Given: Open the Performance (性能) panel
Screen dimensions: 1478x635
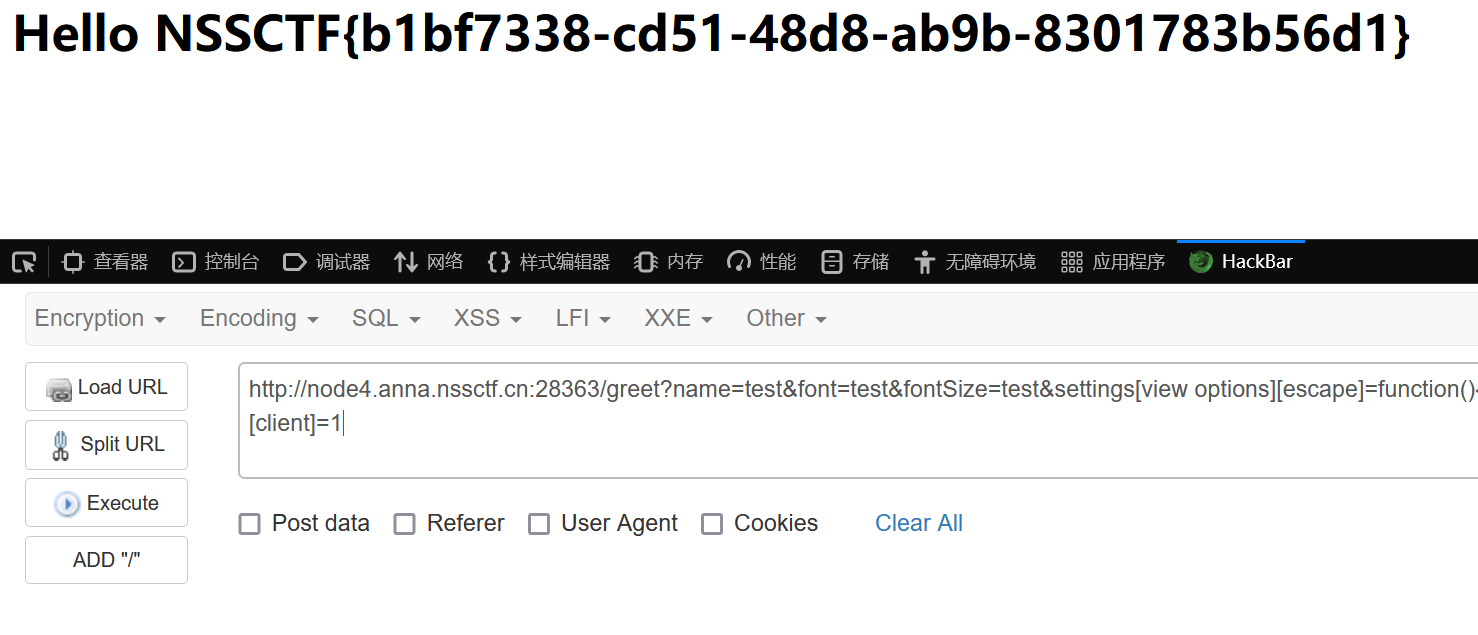Looking at the screenshot, I should coord(762,262).
